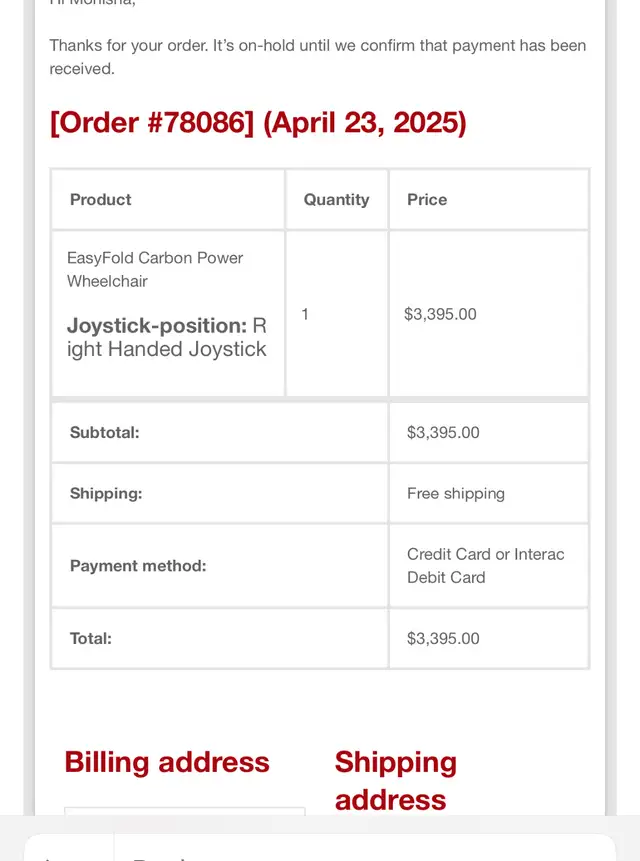Click the Subtotal label
640x861 pixels.
tap(104, 432)
